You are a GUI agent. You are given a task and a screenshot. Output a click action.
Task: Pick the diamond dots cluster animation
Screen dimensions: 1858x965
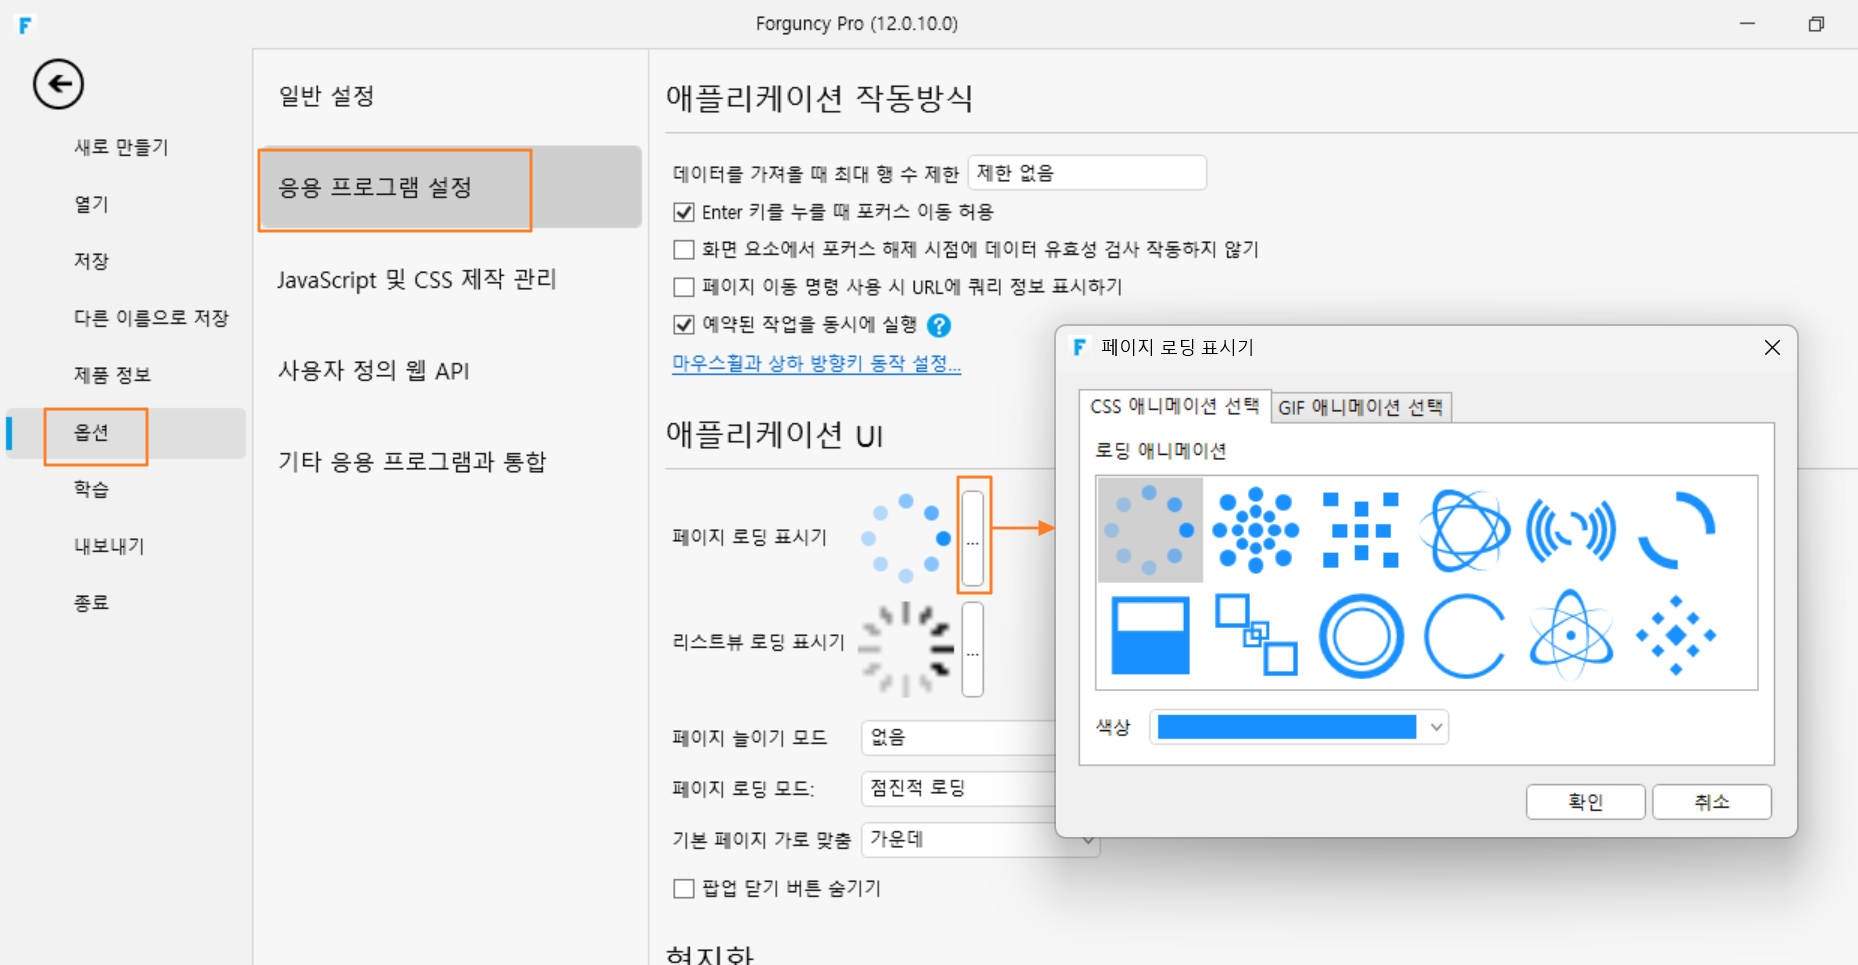(x=1676, y=636)
